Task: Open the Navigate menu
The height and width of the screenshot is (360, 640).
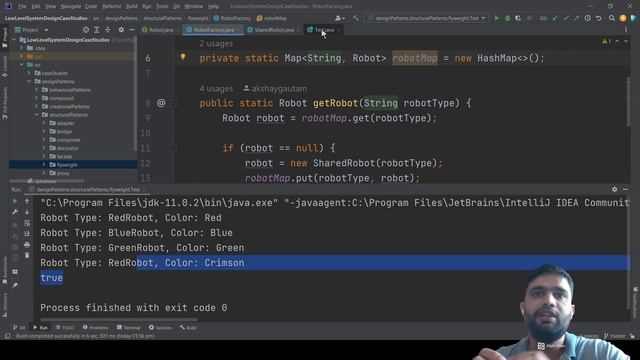Action: point(71,6)
